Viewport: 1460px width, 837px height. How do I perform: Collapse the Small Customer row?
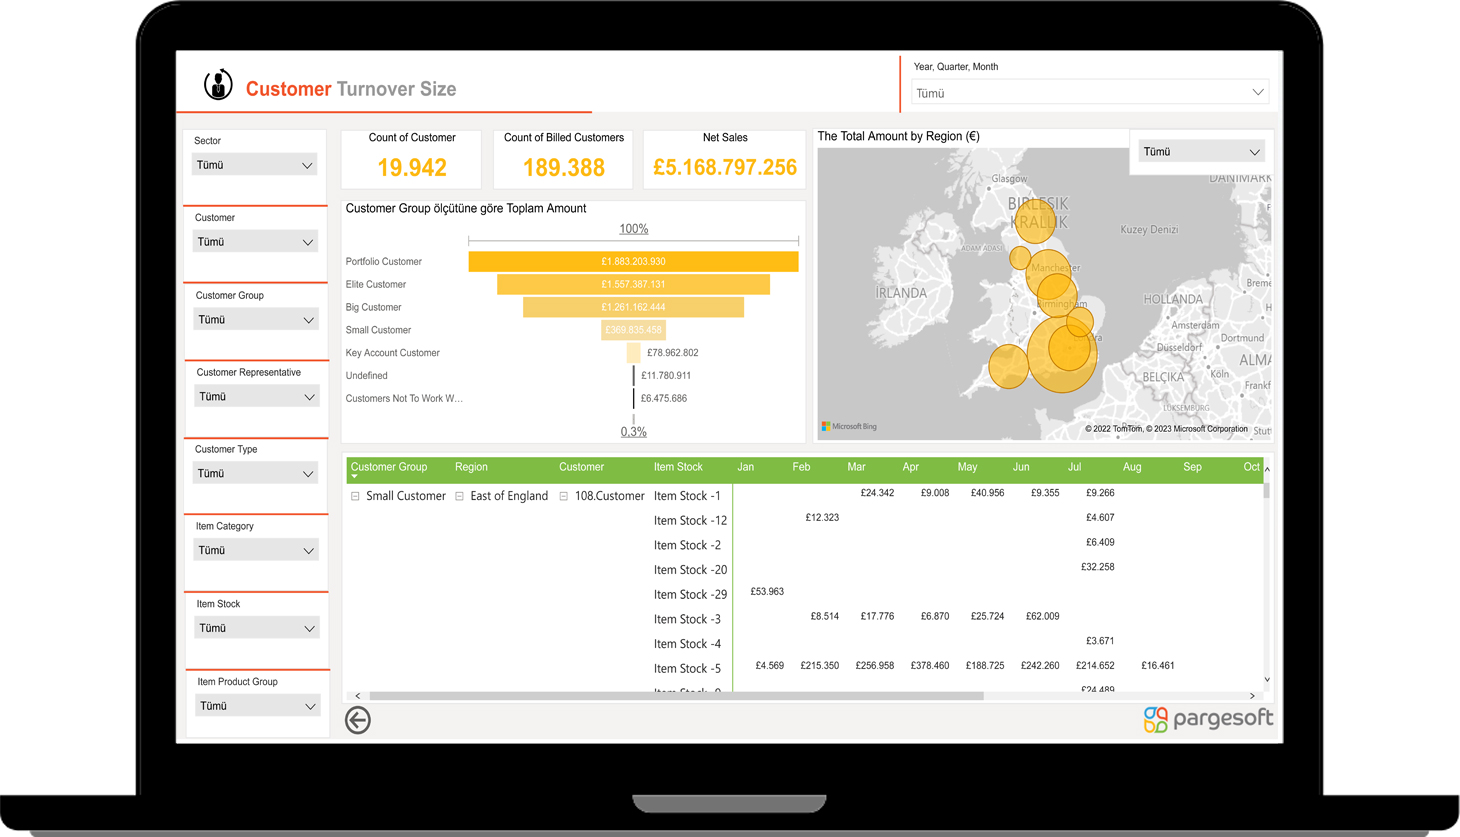pos(355,496)
